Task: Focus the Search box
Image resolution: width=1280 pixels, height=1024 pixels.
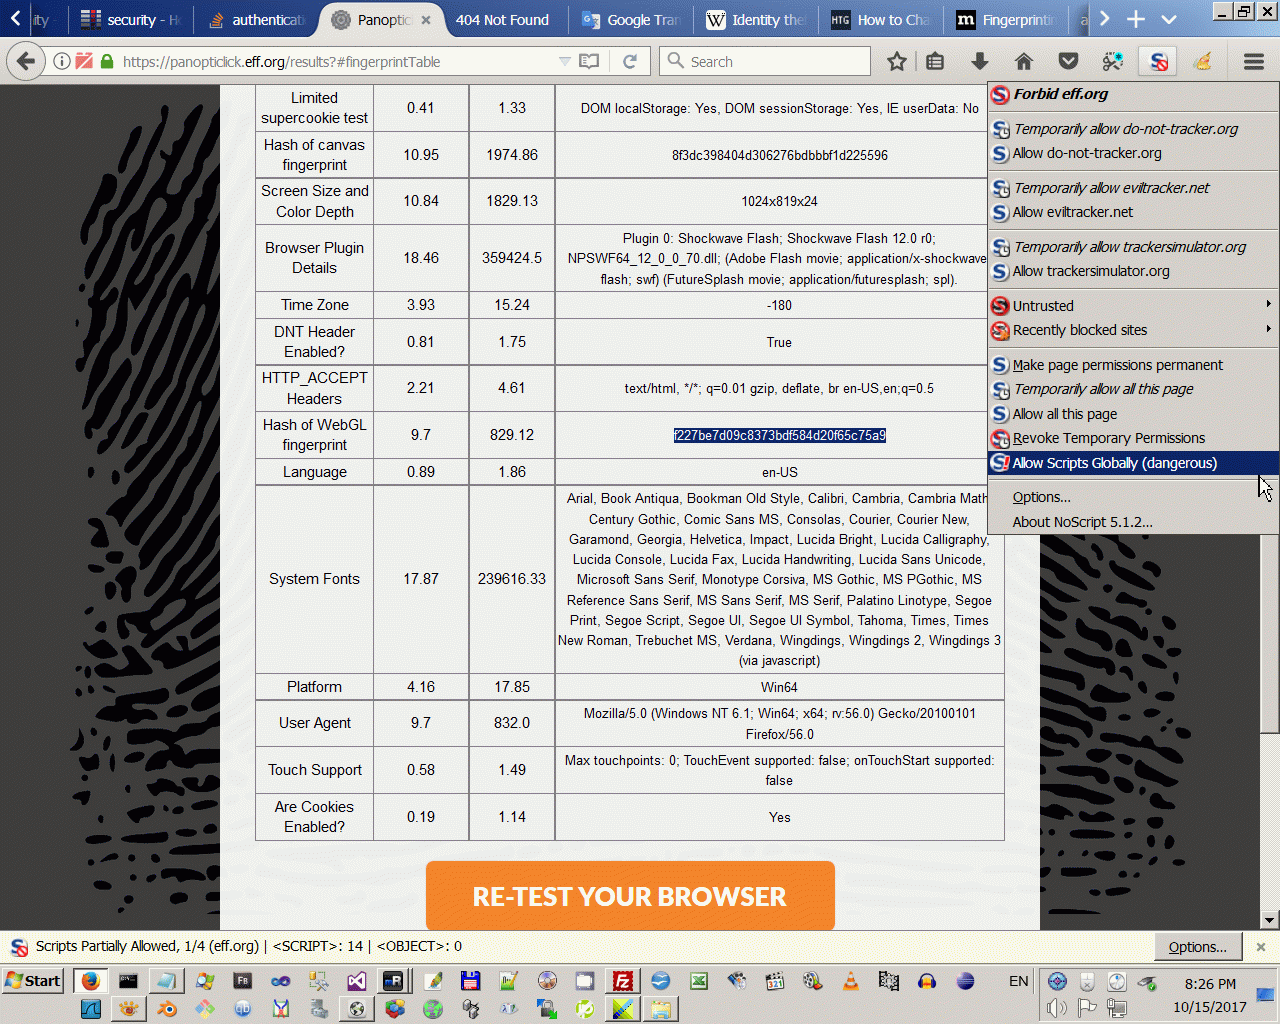Action: tap(766, 62)
